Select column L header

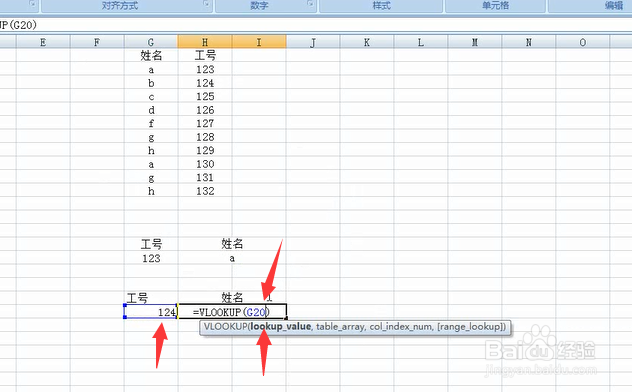click(x=421, y=42)
